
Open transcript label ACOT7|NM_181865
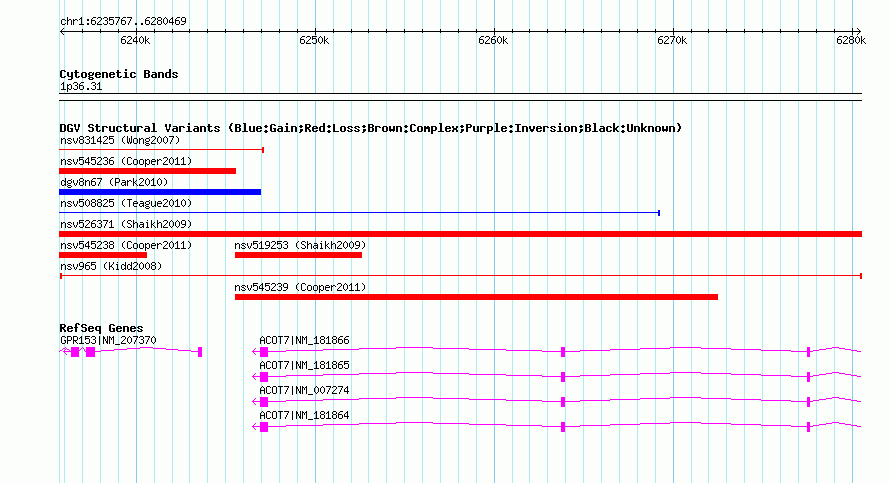[x=304, y=366]
